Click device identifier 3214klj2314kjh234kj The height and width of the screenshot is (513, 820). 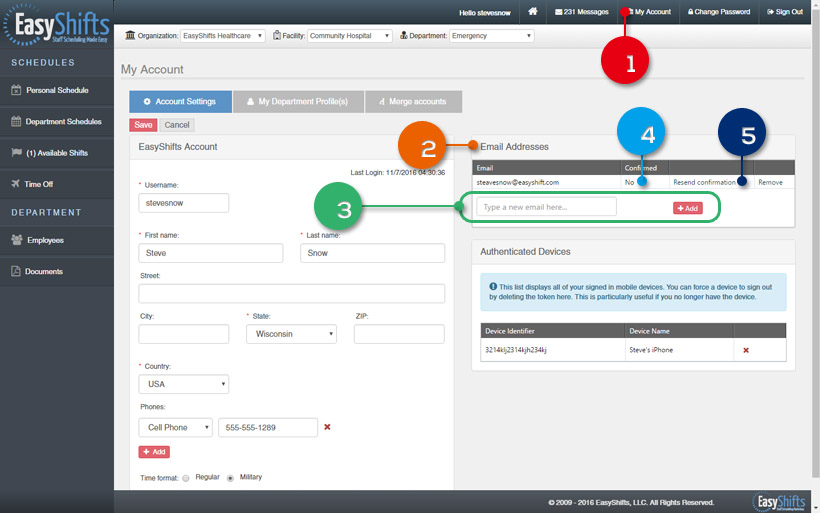[516, 350]
